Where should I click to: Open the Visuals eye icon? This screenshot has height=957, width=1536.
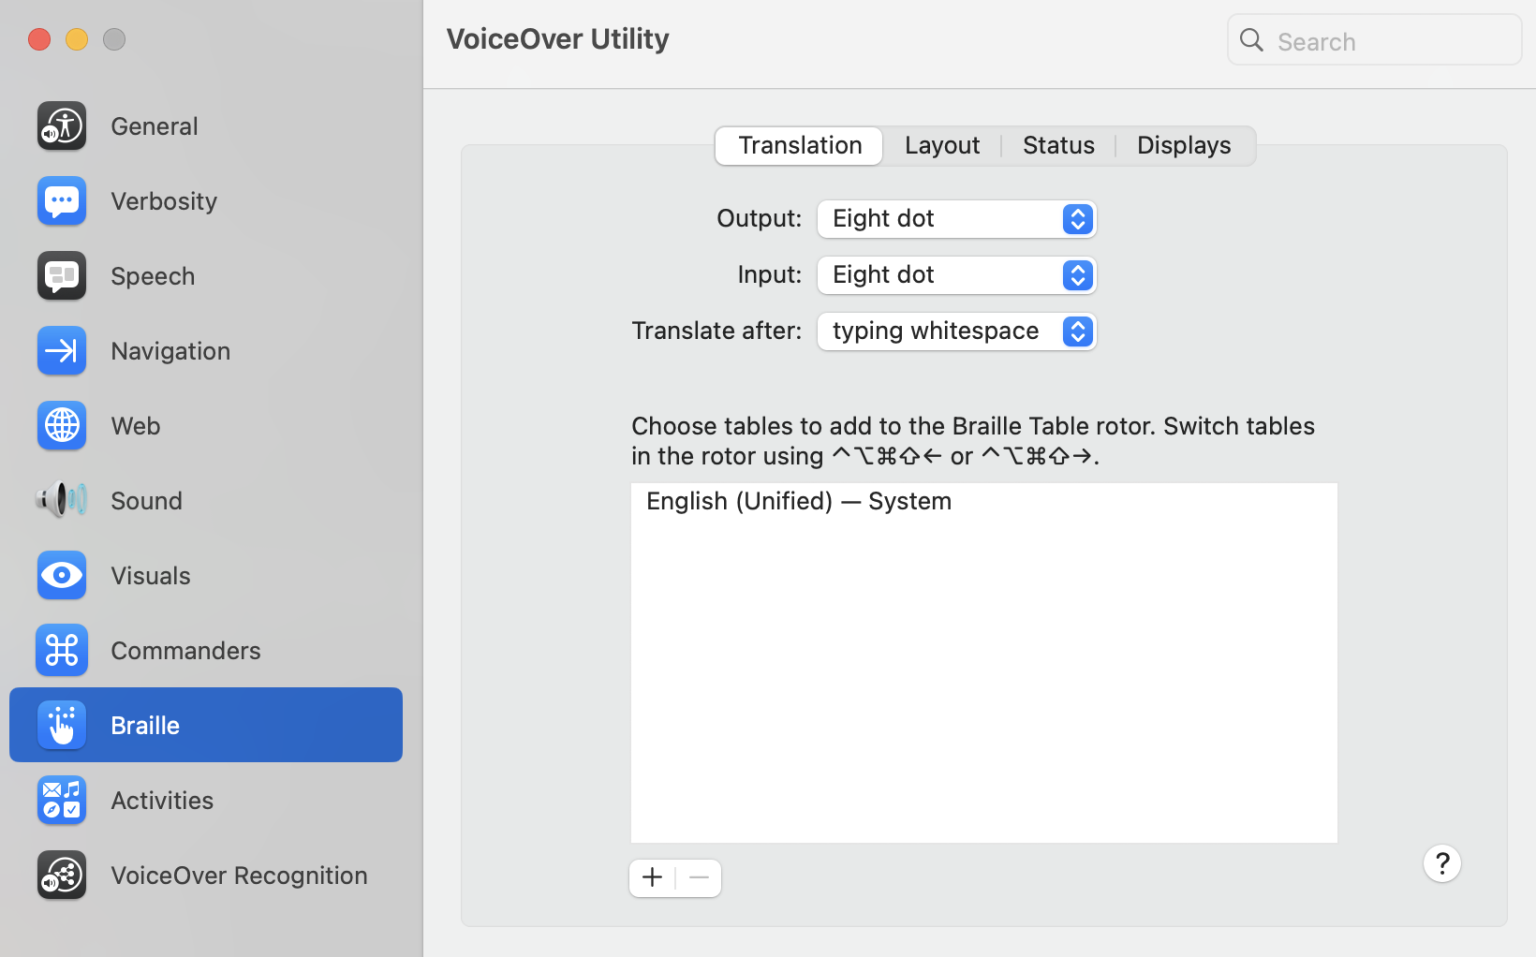tap(62, 575)
